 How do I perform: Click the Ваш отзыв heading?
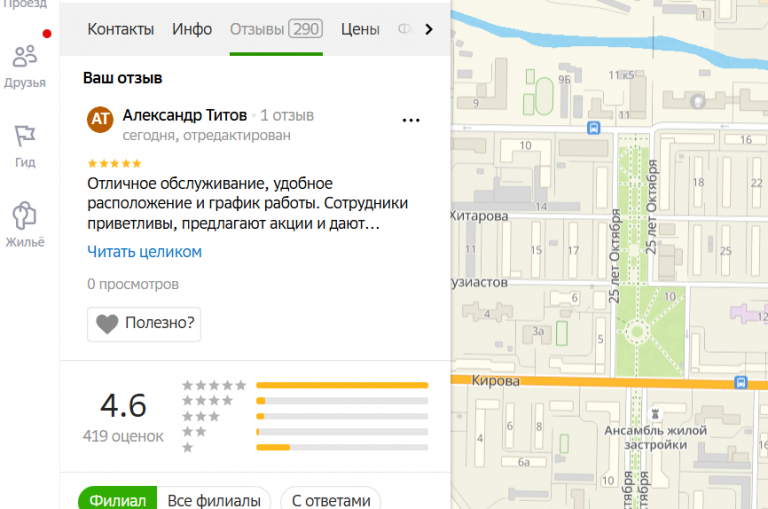click(122, 78)
